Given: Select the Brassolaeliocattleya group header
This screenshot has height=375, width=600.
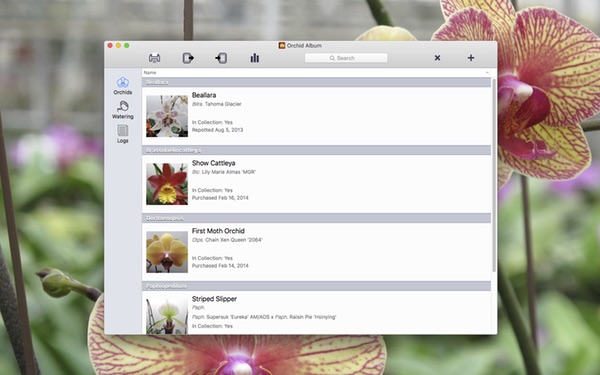Looking at the screenshot, I should point(316,150).
